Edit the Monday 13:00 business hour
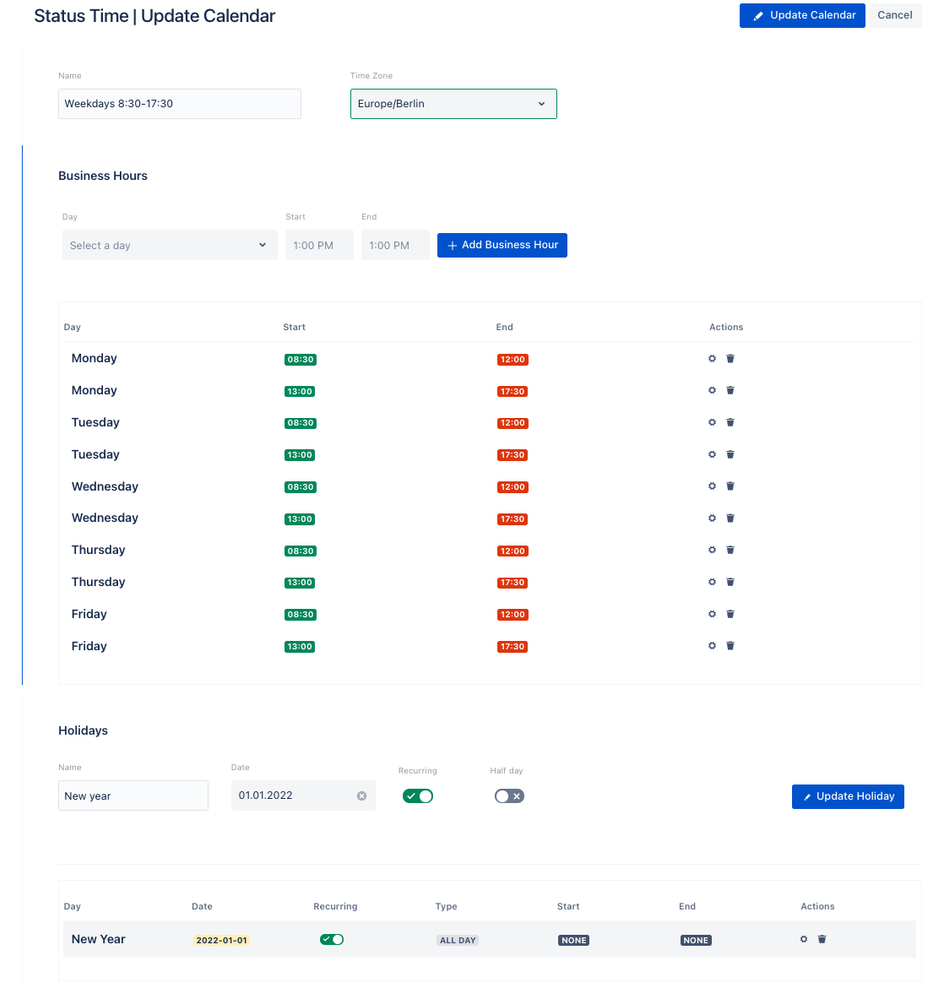The image size is (949, 999). (x=712, y=391)
